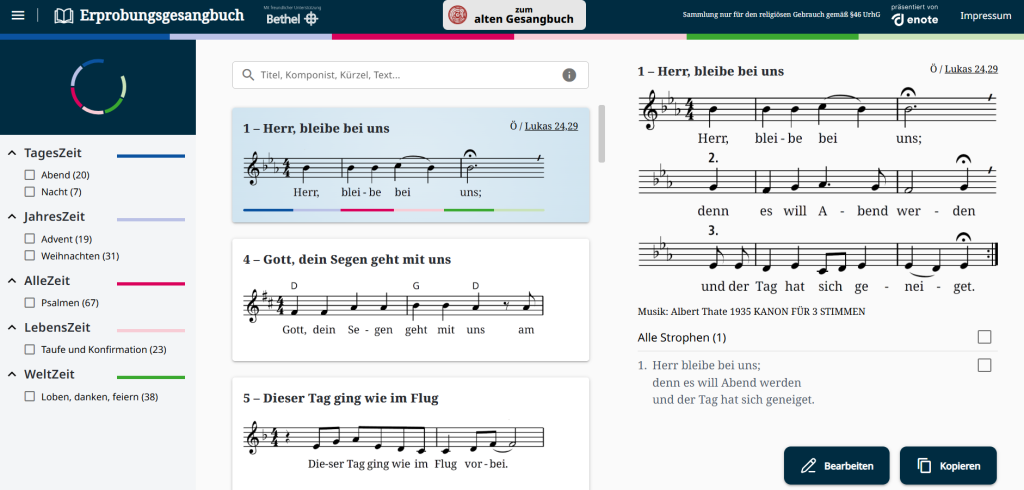
Task: Collapse the JahresZeit category
Action: [12, 217]
